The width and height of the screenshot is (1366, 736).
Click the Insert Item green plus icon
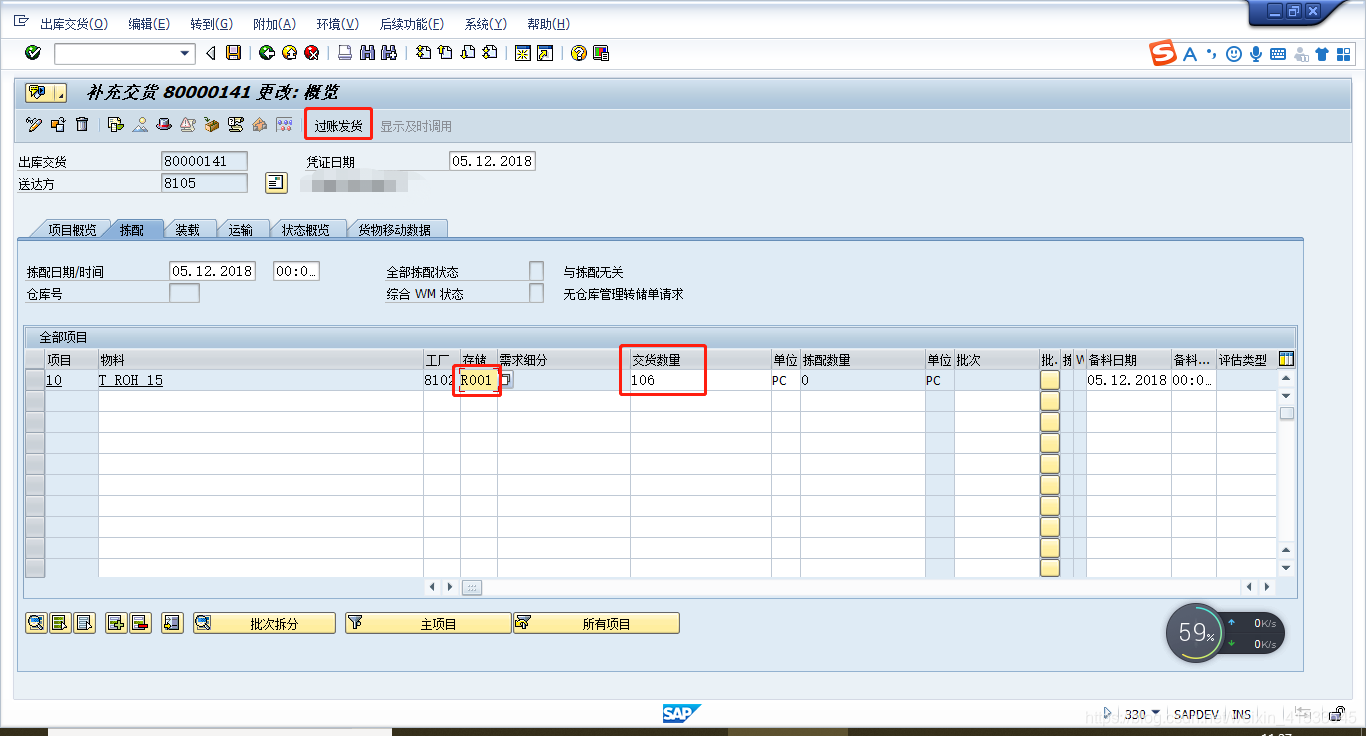115,623
